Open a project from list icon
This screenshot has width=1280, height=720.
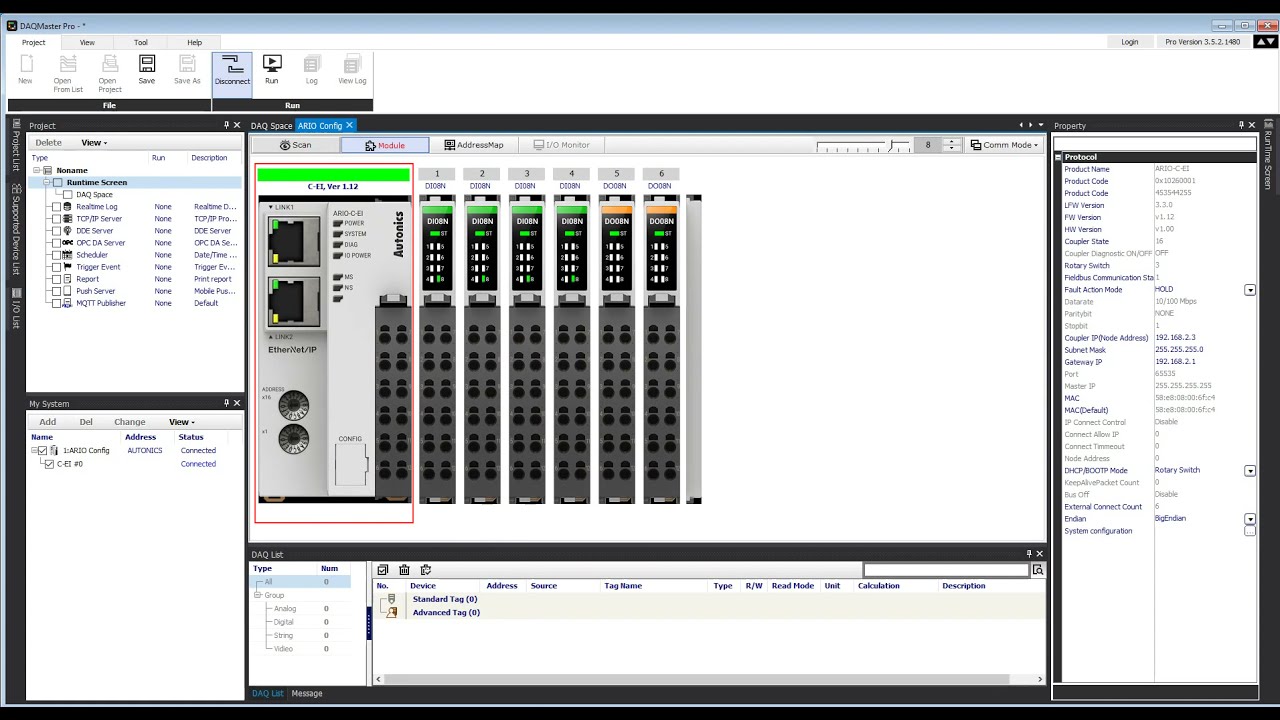point(68,64)
